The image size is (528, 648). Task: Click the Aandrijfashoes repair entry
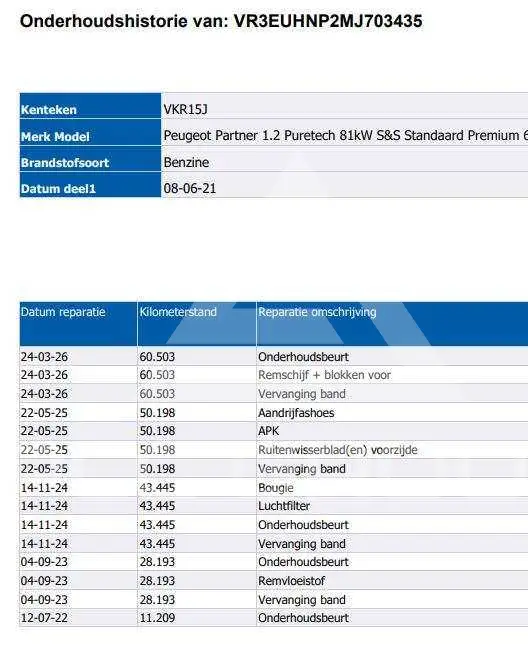coord(296,412)
